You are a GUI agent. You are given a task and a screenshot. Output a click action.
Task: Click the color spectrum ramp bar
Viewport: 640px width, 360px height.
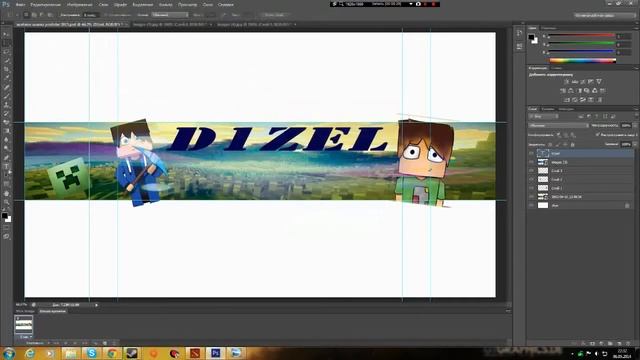pos(582,60)
